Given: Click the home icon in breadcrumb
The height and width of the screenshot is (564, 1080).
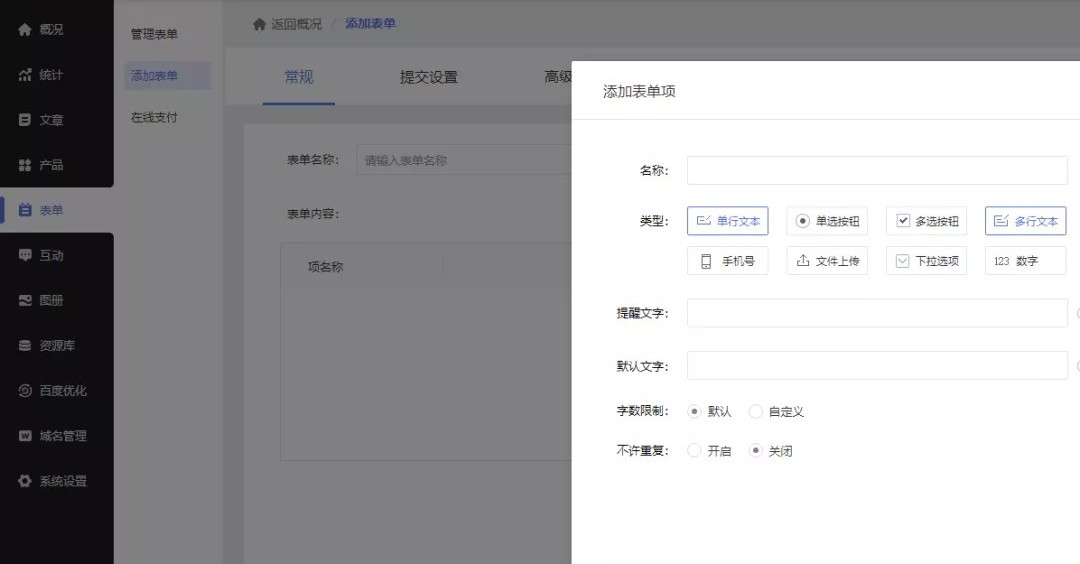Looking at the screenshot, I should click(259, 24).
